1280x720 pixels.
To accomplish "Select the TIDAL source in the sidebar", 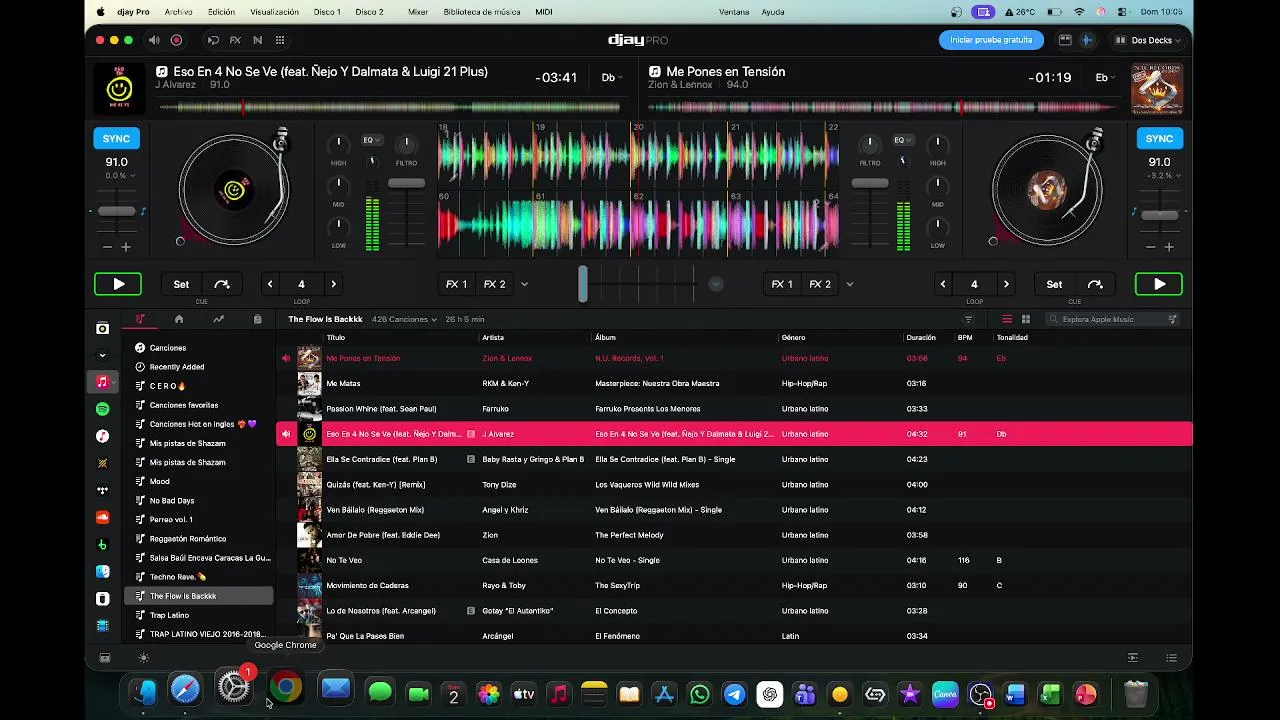I will coord(102,490).
